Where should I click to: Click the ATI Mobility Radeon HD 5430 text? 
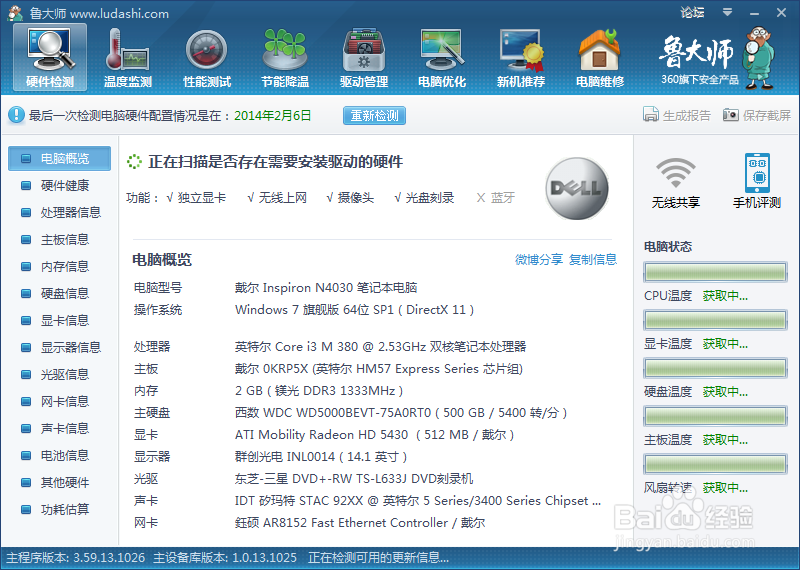[x=374, y=435]
